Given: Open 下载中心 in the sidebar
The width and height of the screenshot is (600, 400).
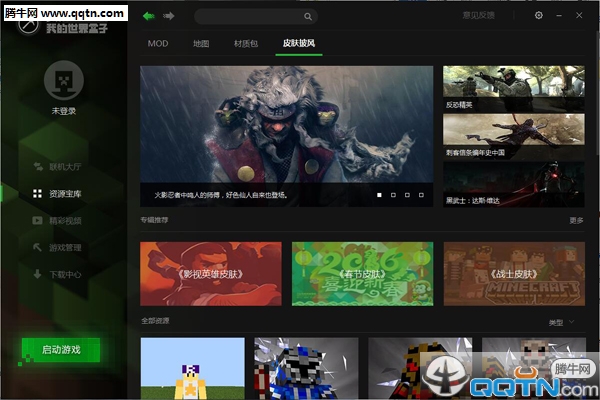Looking at the screenshot, I should [x=65, y=273].
